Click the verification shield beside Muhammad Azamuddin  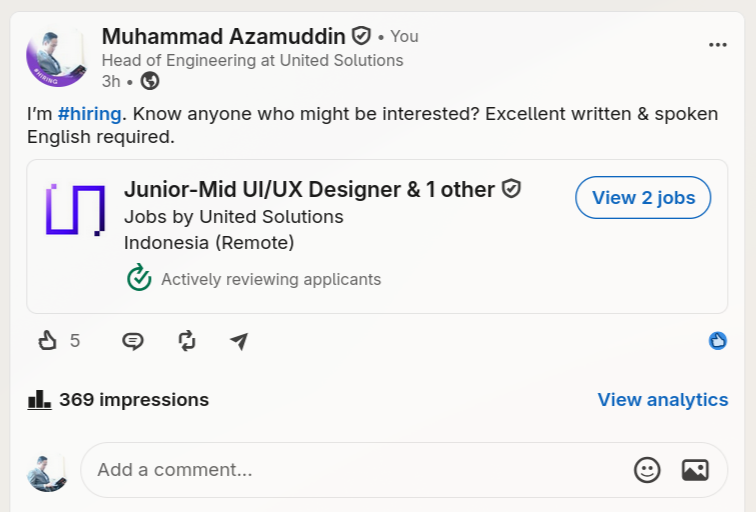tap(361, 36)
